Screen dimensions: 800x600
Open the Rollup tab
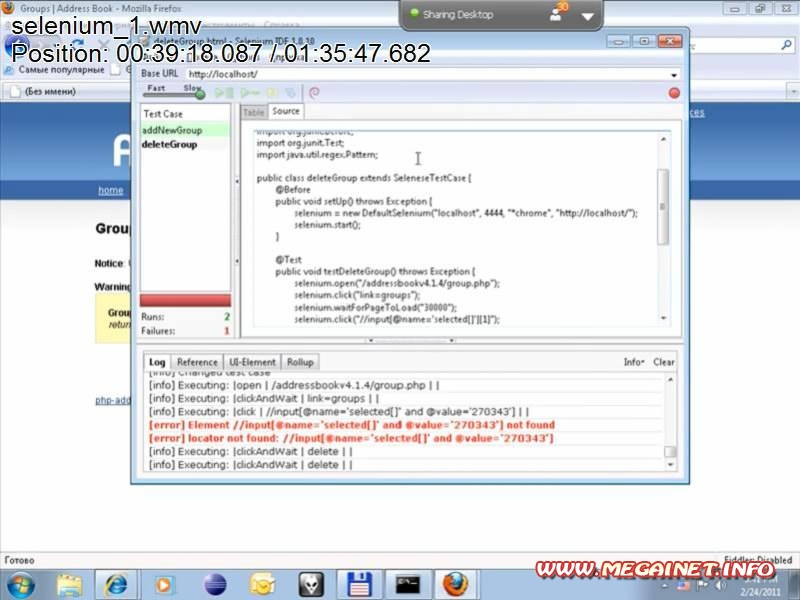click(x=300, y=362)
